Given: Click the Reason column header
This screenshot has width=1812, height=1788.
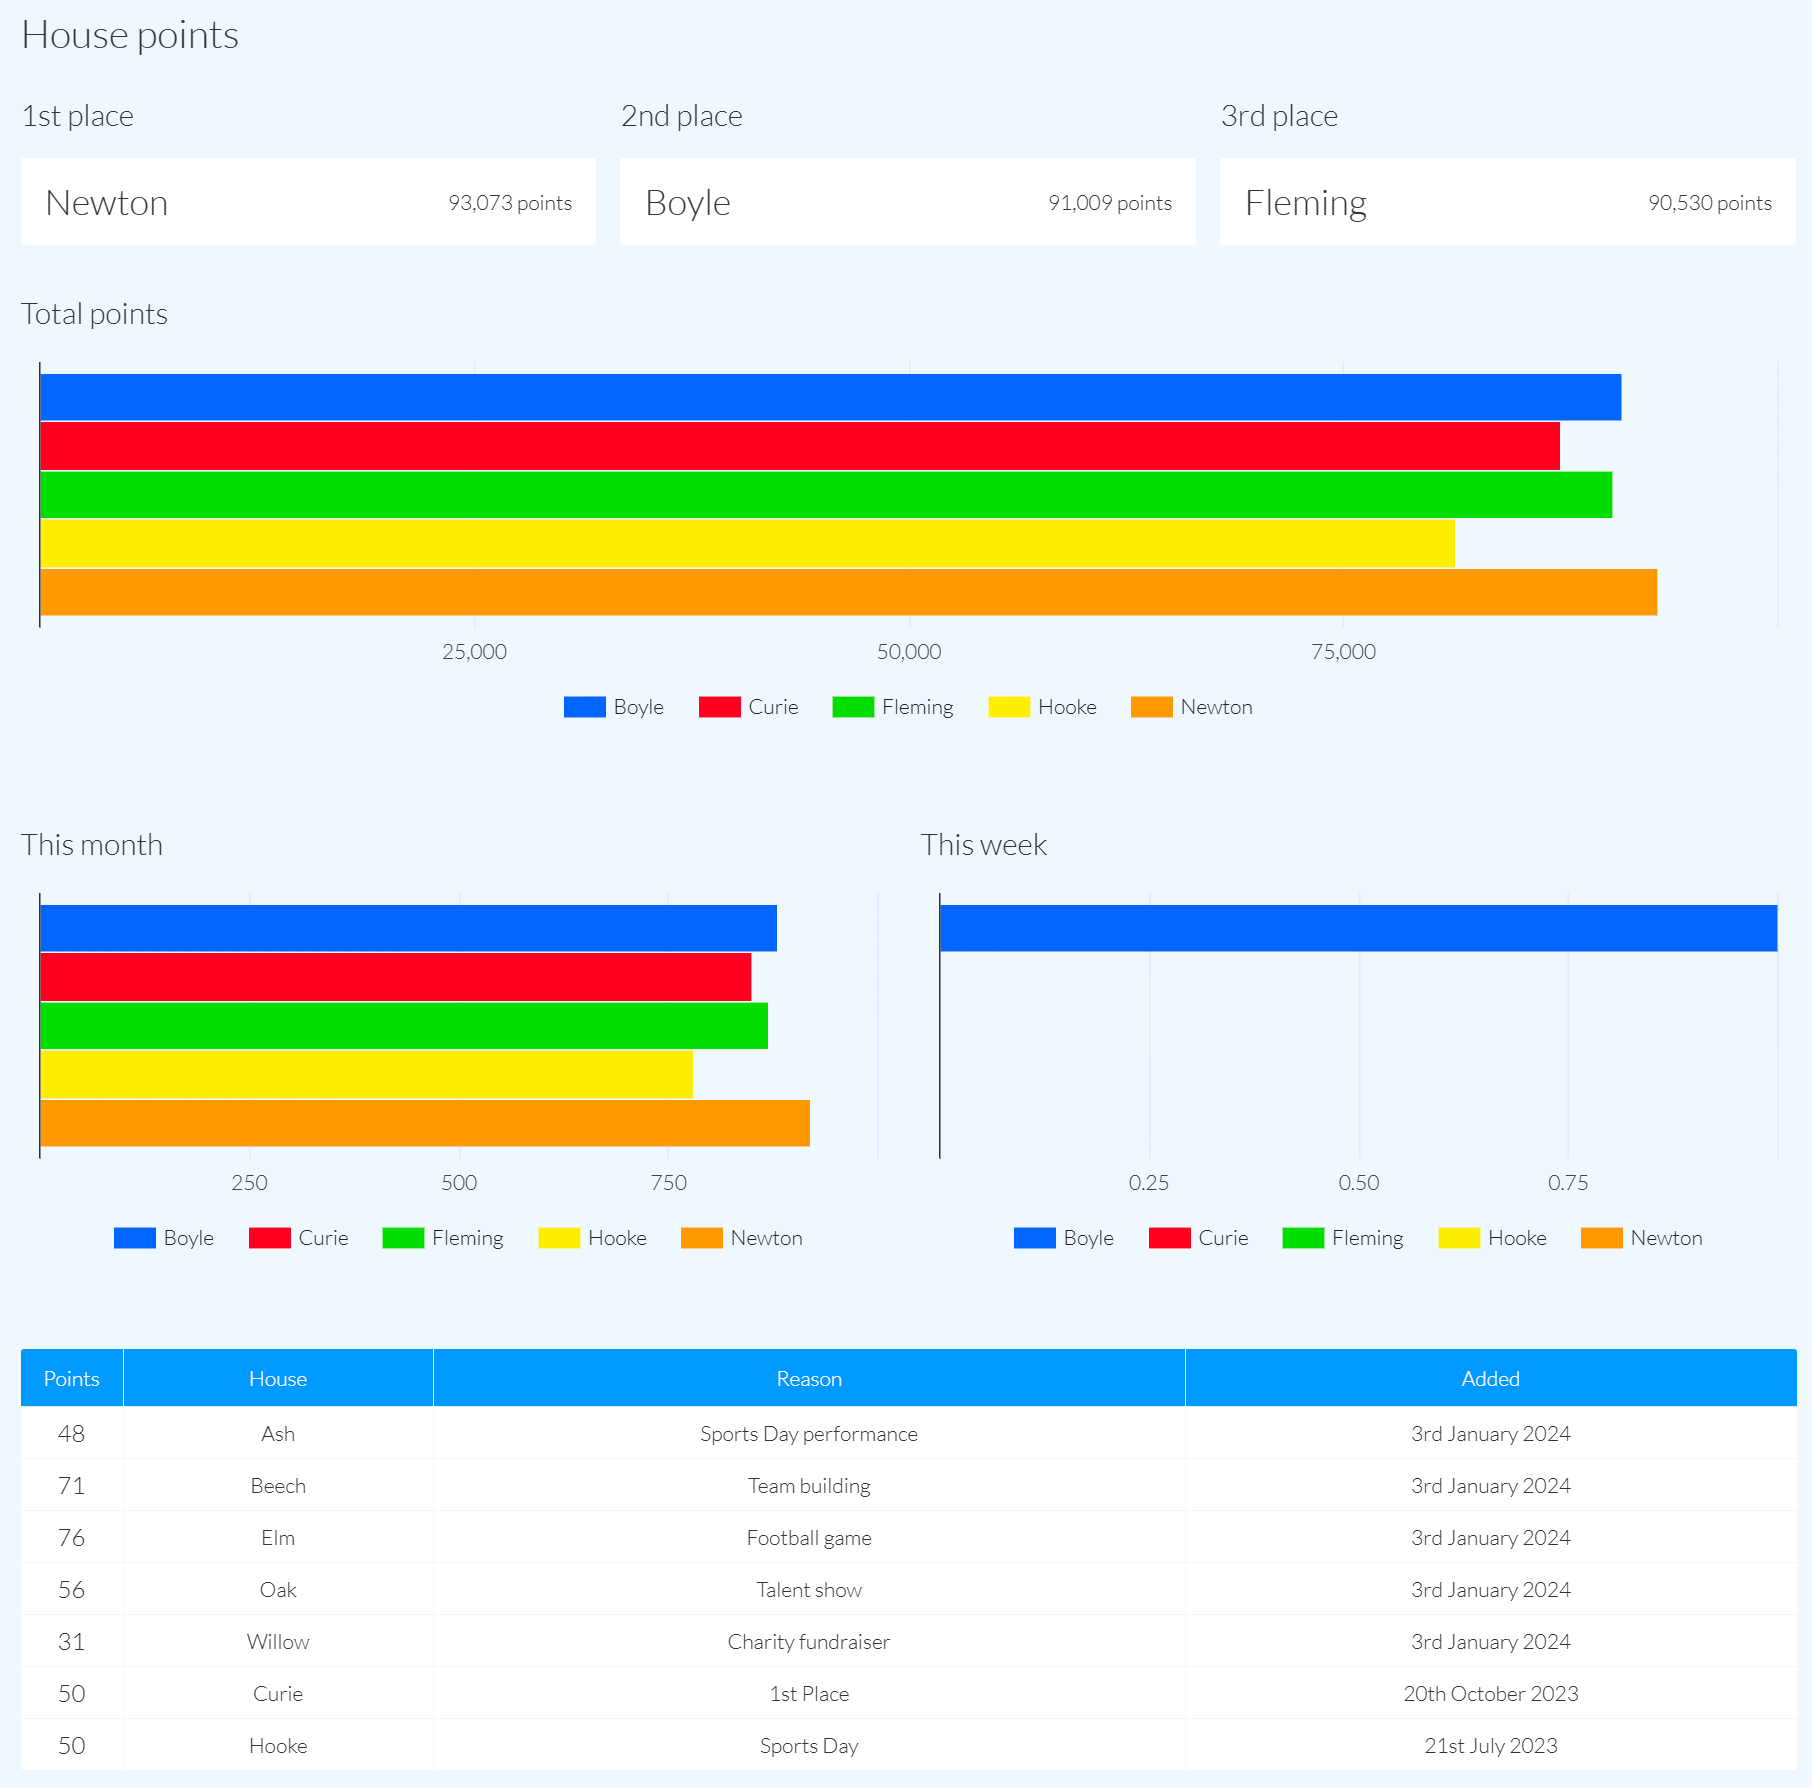Looking at the screenshot, I should (x=809, y=1378).
